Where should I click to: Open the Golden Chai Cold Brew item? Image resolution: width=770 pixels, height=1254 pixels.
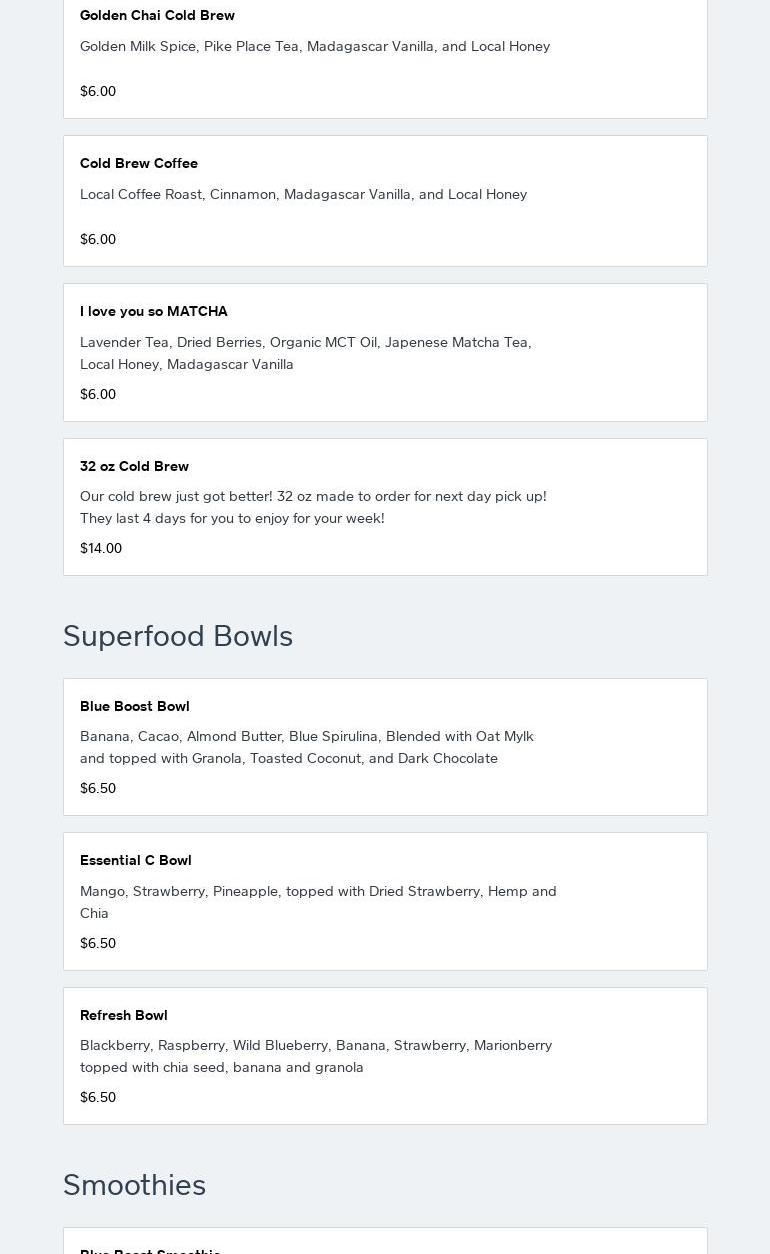coord(157,15)
